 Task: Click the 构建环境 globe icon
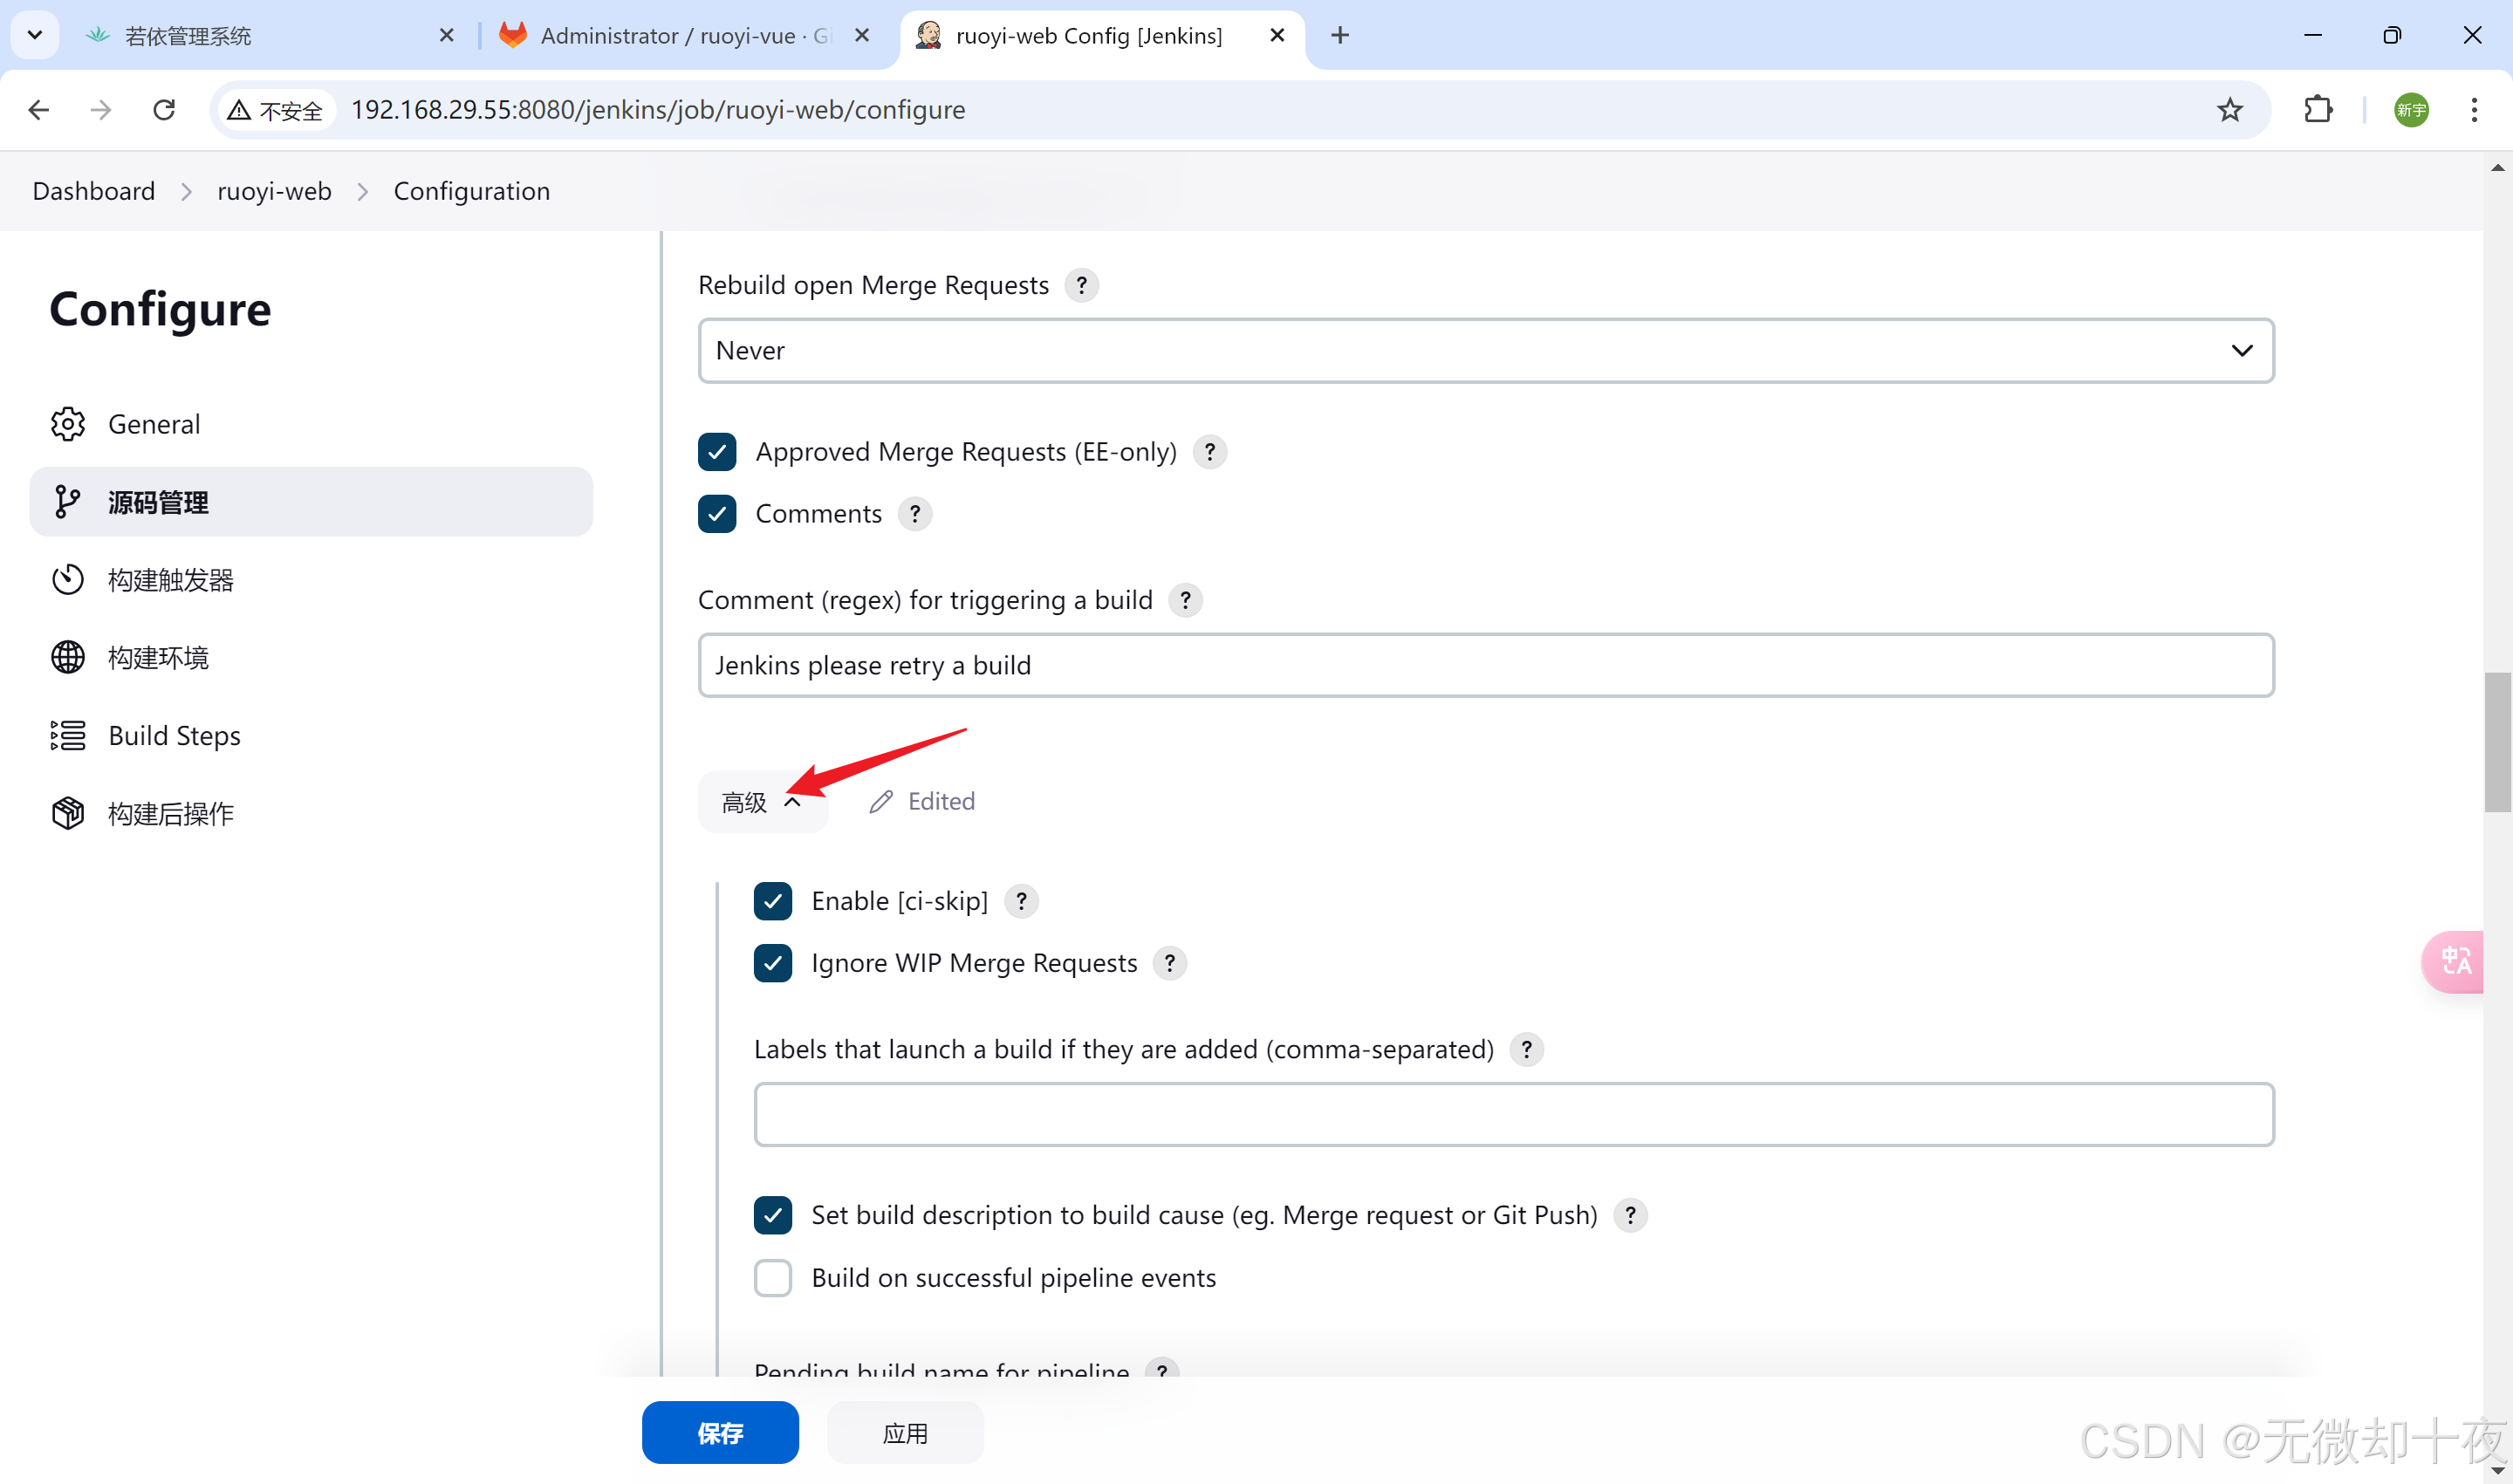click(x=67, y=658)
